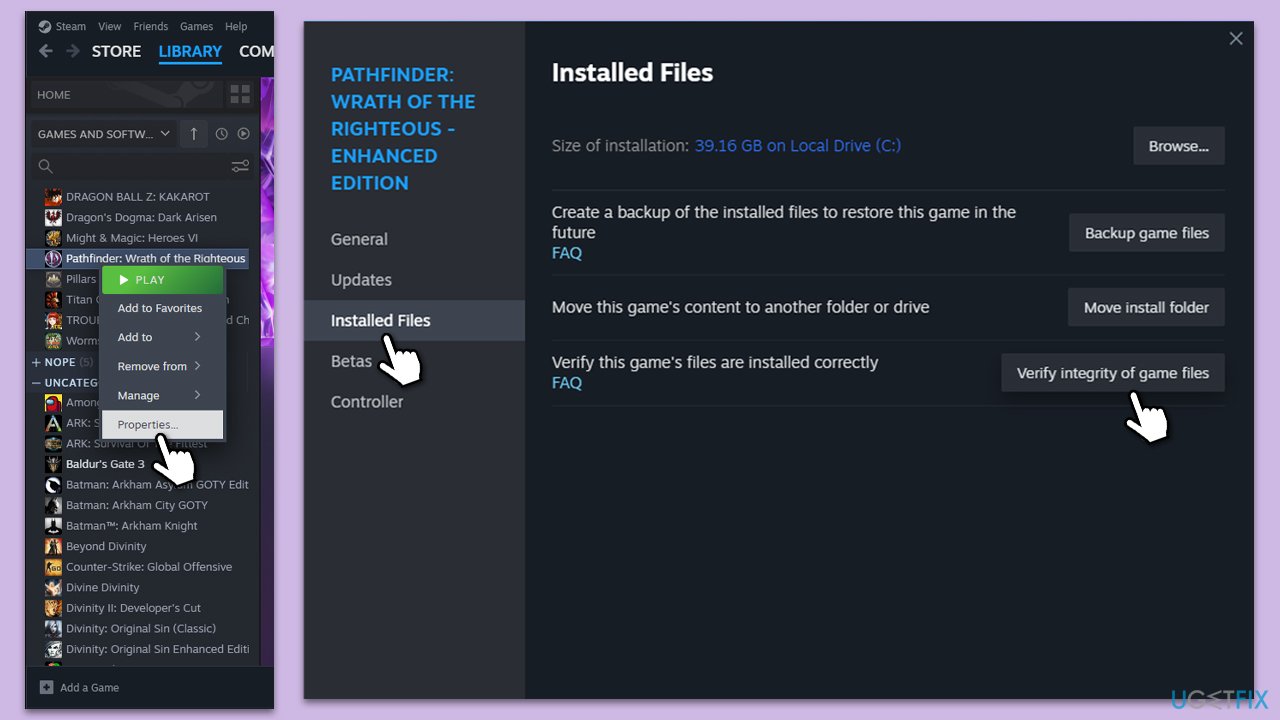Open the View menu

click(x=110, y=27)
